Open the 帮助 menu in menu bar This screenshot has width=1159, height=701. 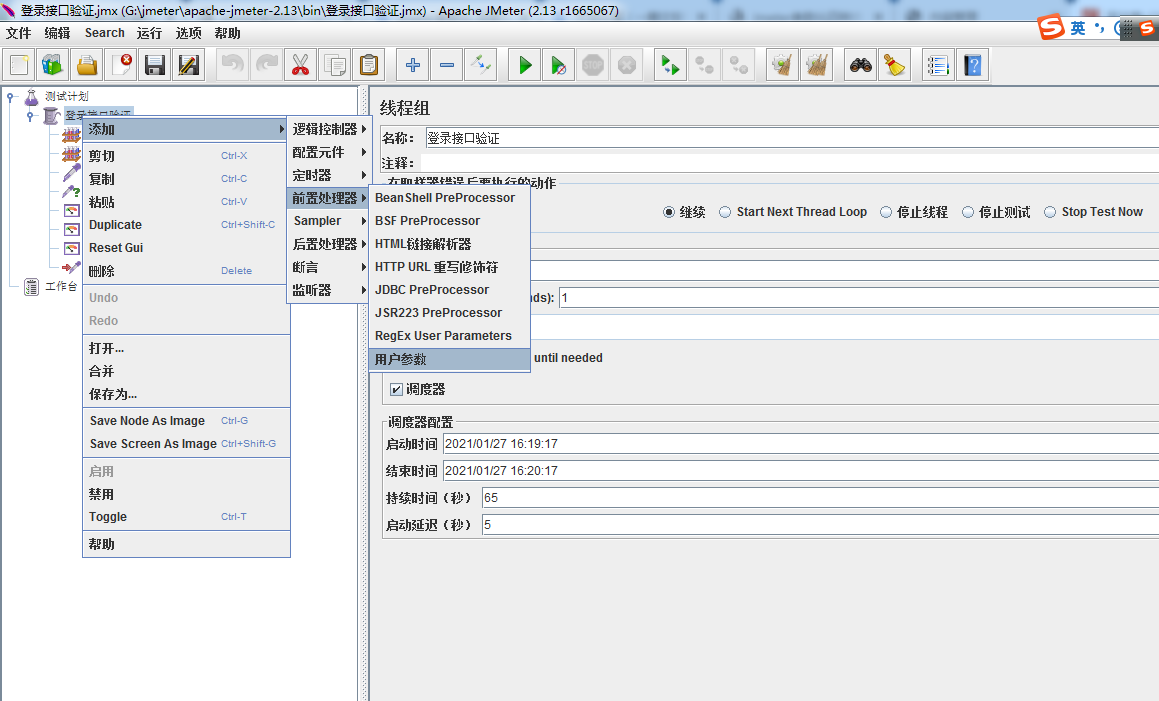click(x=228, y=33)
